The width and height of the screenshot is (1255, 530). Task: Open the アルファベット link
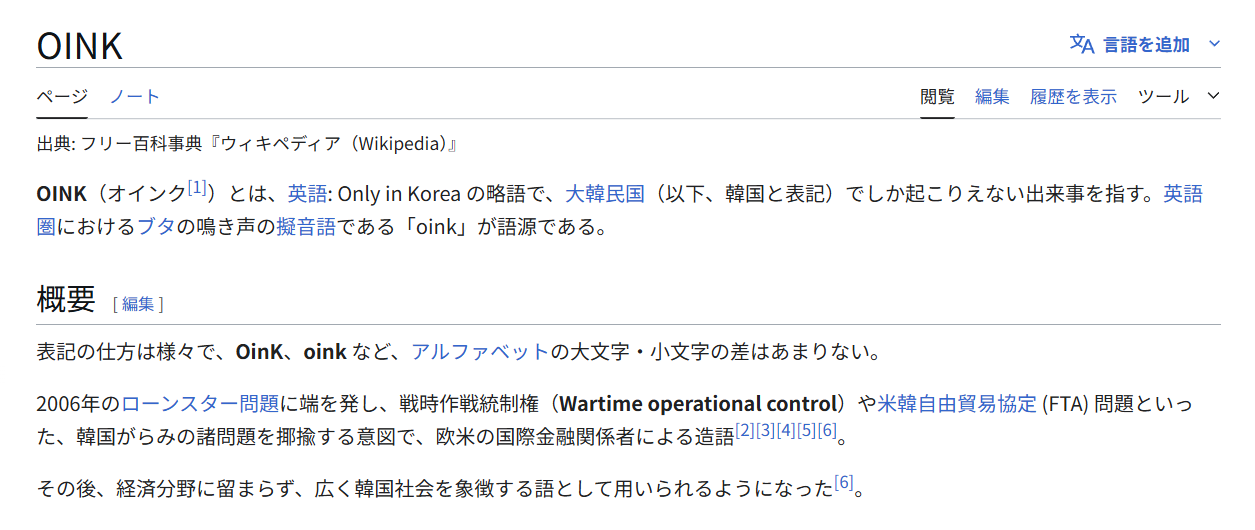pyautogui.click(x=480, y=352)
